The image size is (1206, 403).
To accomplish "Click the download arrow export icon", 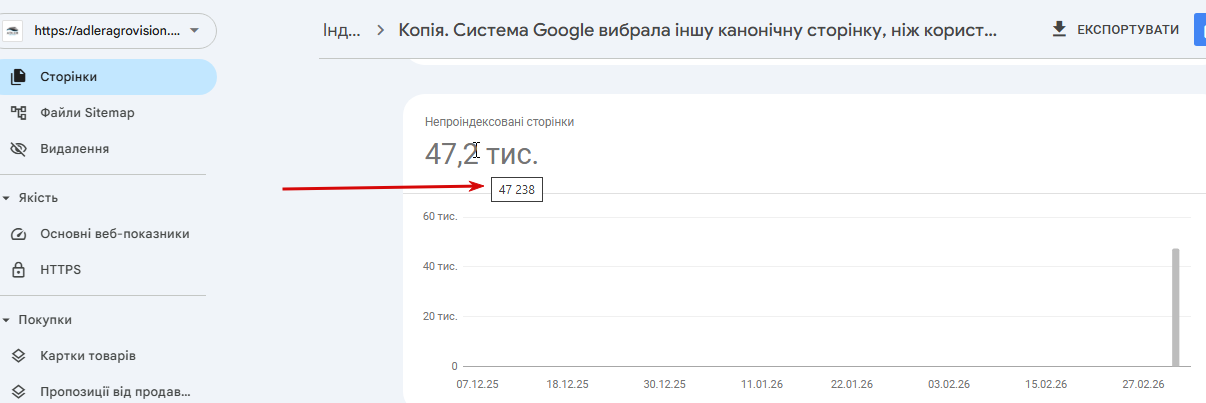I will [x=1060, y=30].
